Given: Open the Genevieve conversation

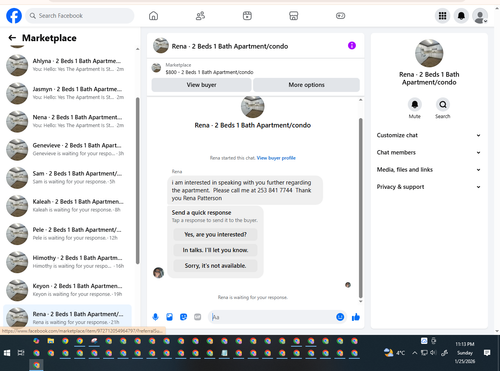Looking at the screenshot, I should coord(68,150).
